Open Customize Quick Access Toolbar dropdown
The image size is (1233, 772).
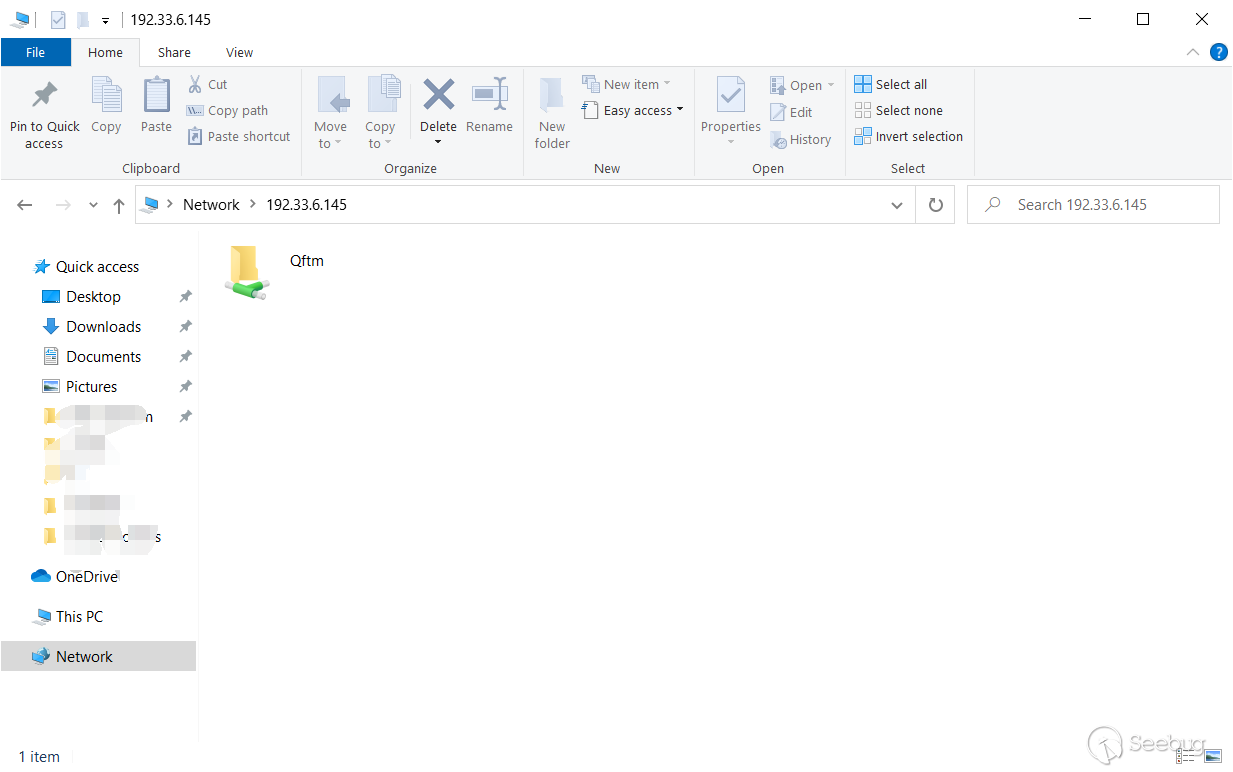point(105,20)
